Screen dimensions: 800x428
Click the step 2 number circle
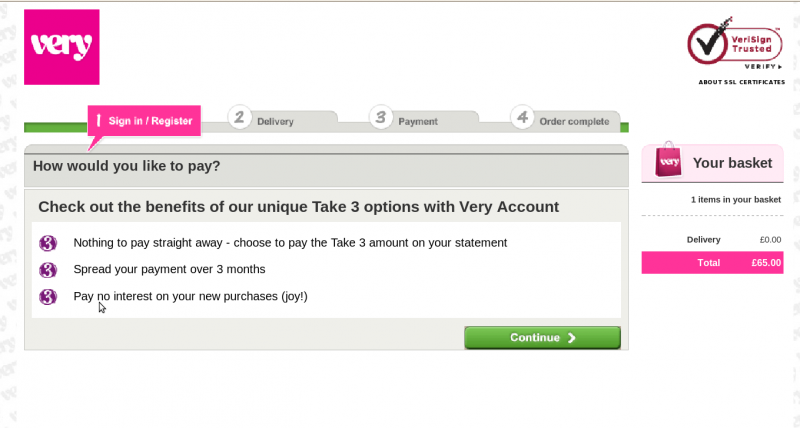click(x=239, y=117)
